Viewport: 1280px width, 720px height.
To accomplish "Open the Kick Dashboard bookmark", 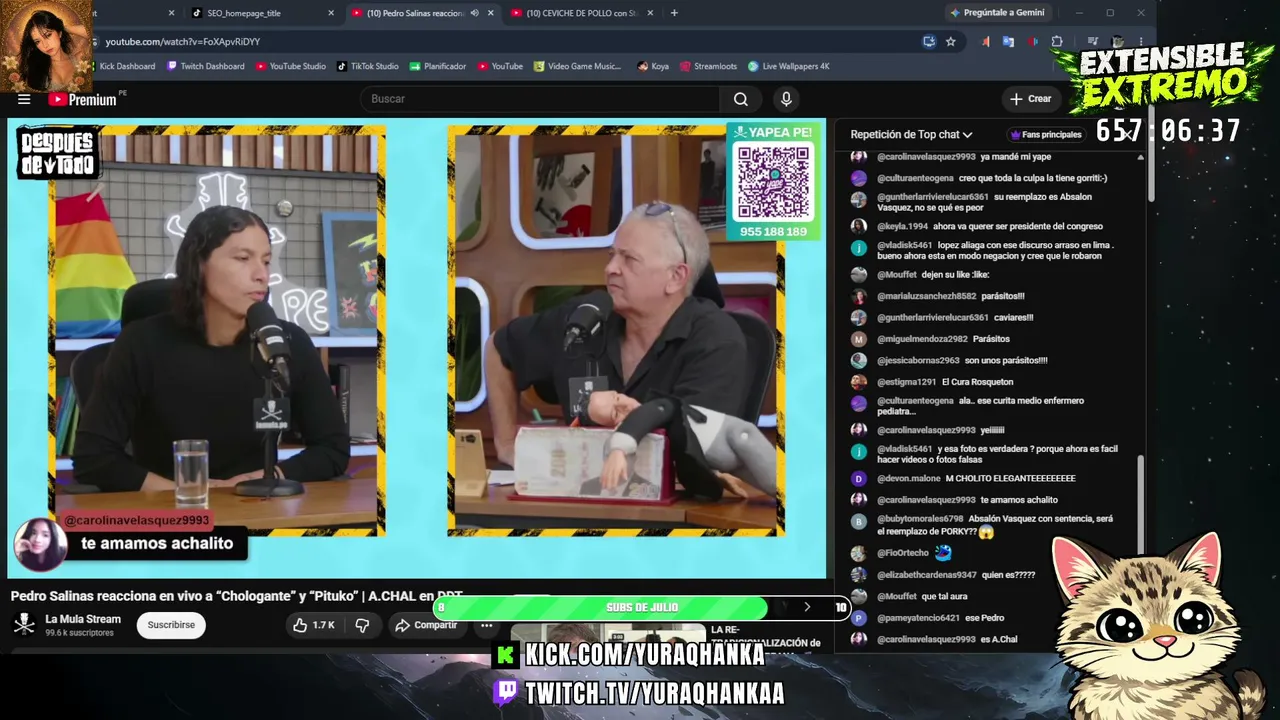I will coord(127,66).
